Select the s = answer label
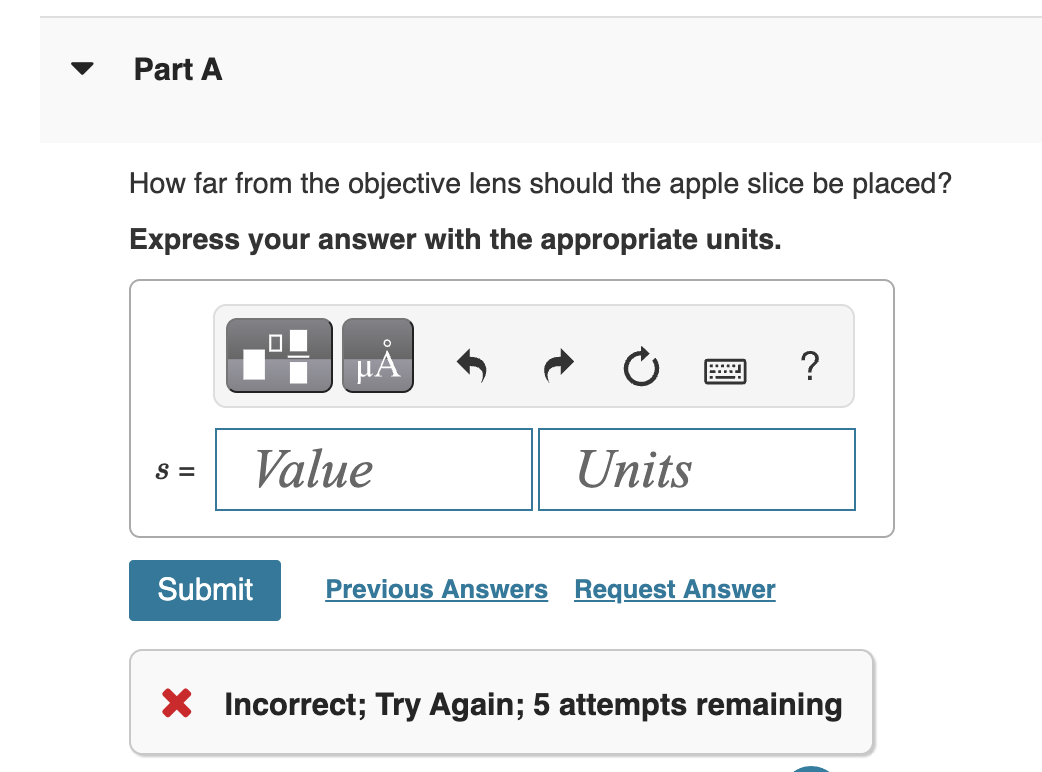Viewport: 1042px width, 772px height. 174,469
